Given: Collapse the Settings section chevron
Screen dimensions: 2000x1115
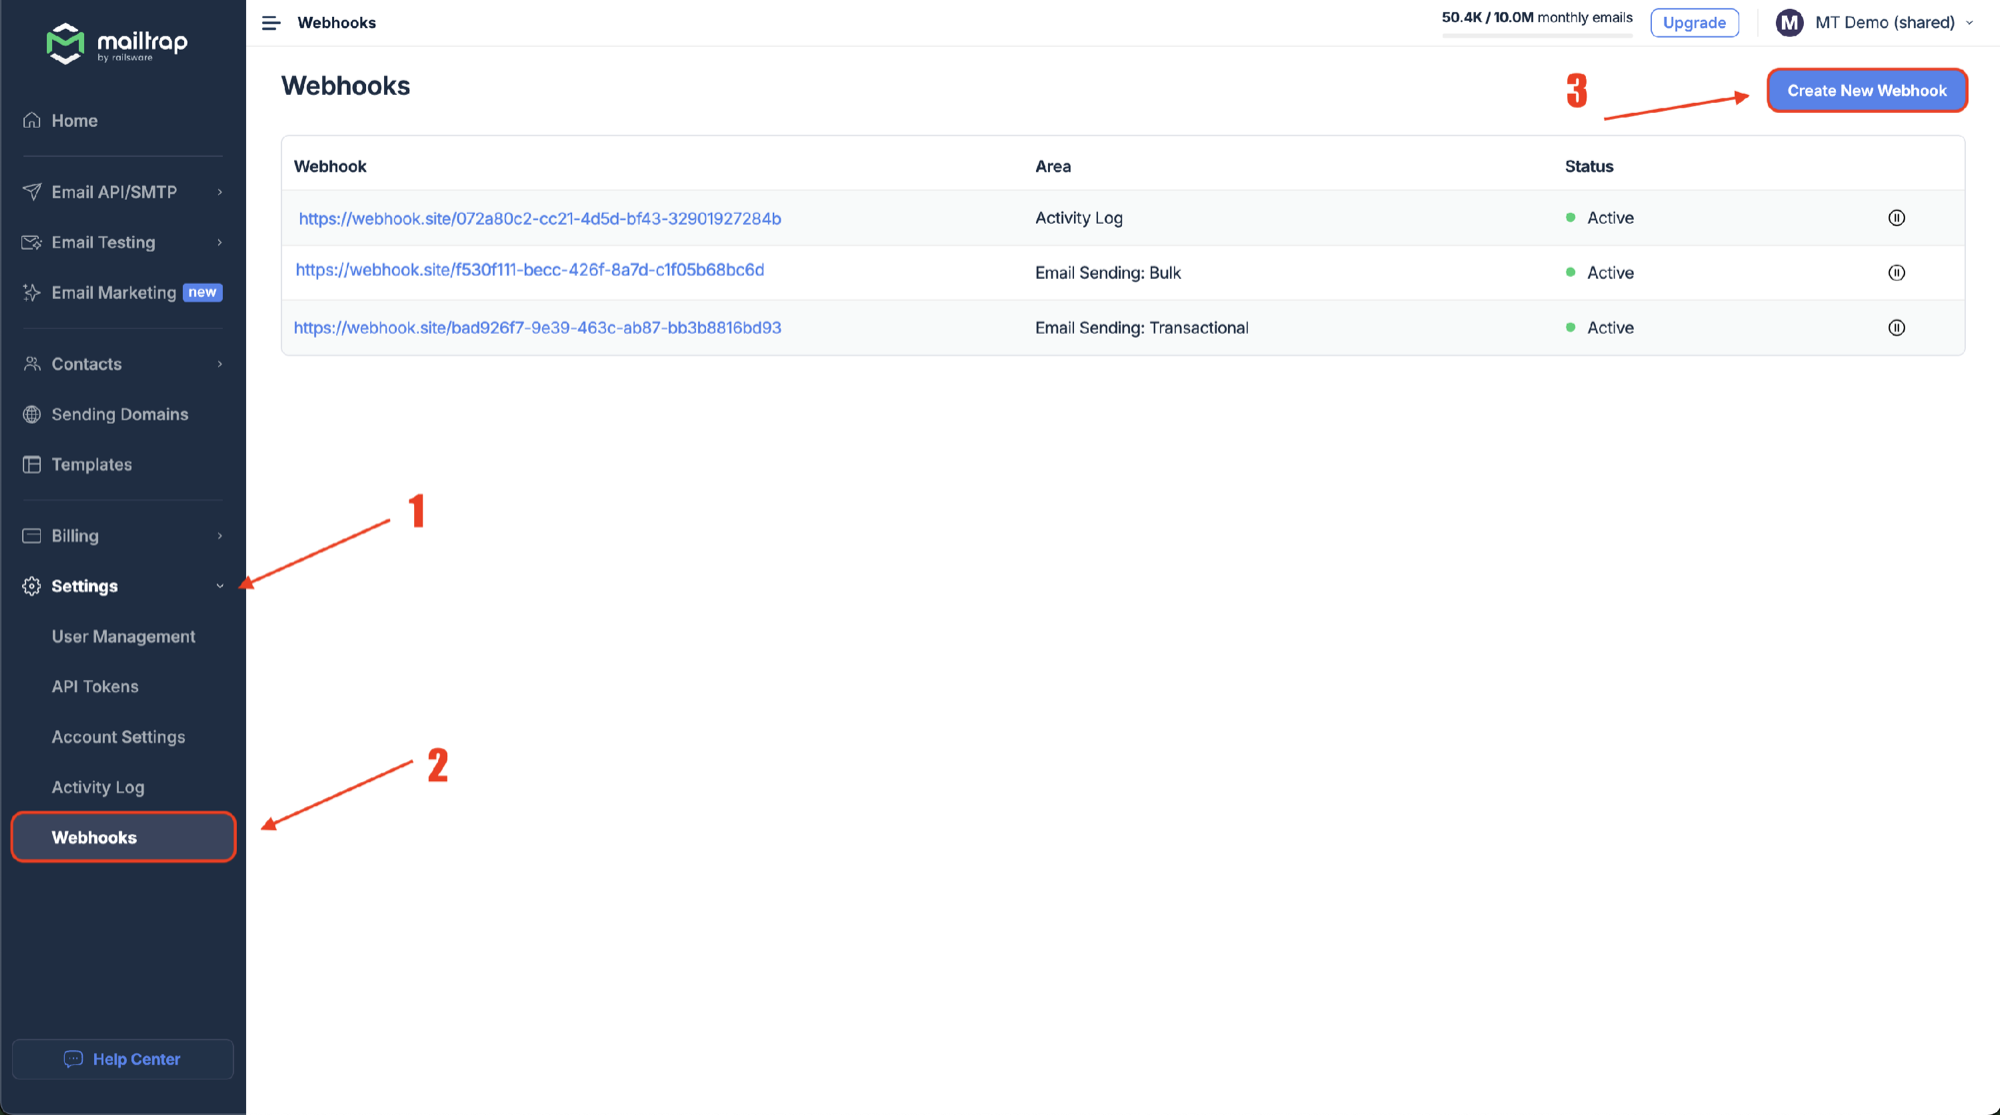Looking at the screenshot, I should click(x=220, y=586).
